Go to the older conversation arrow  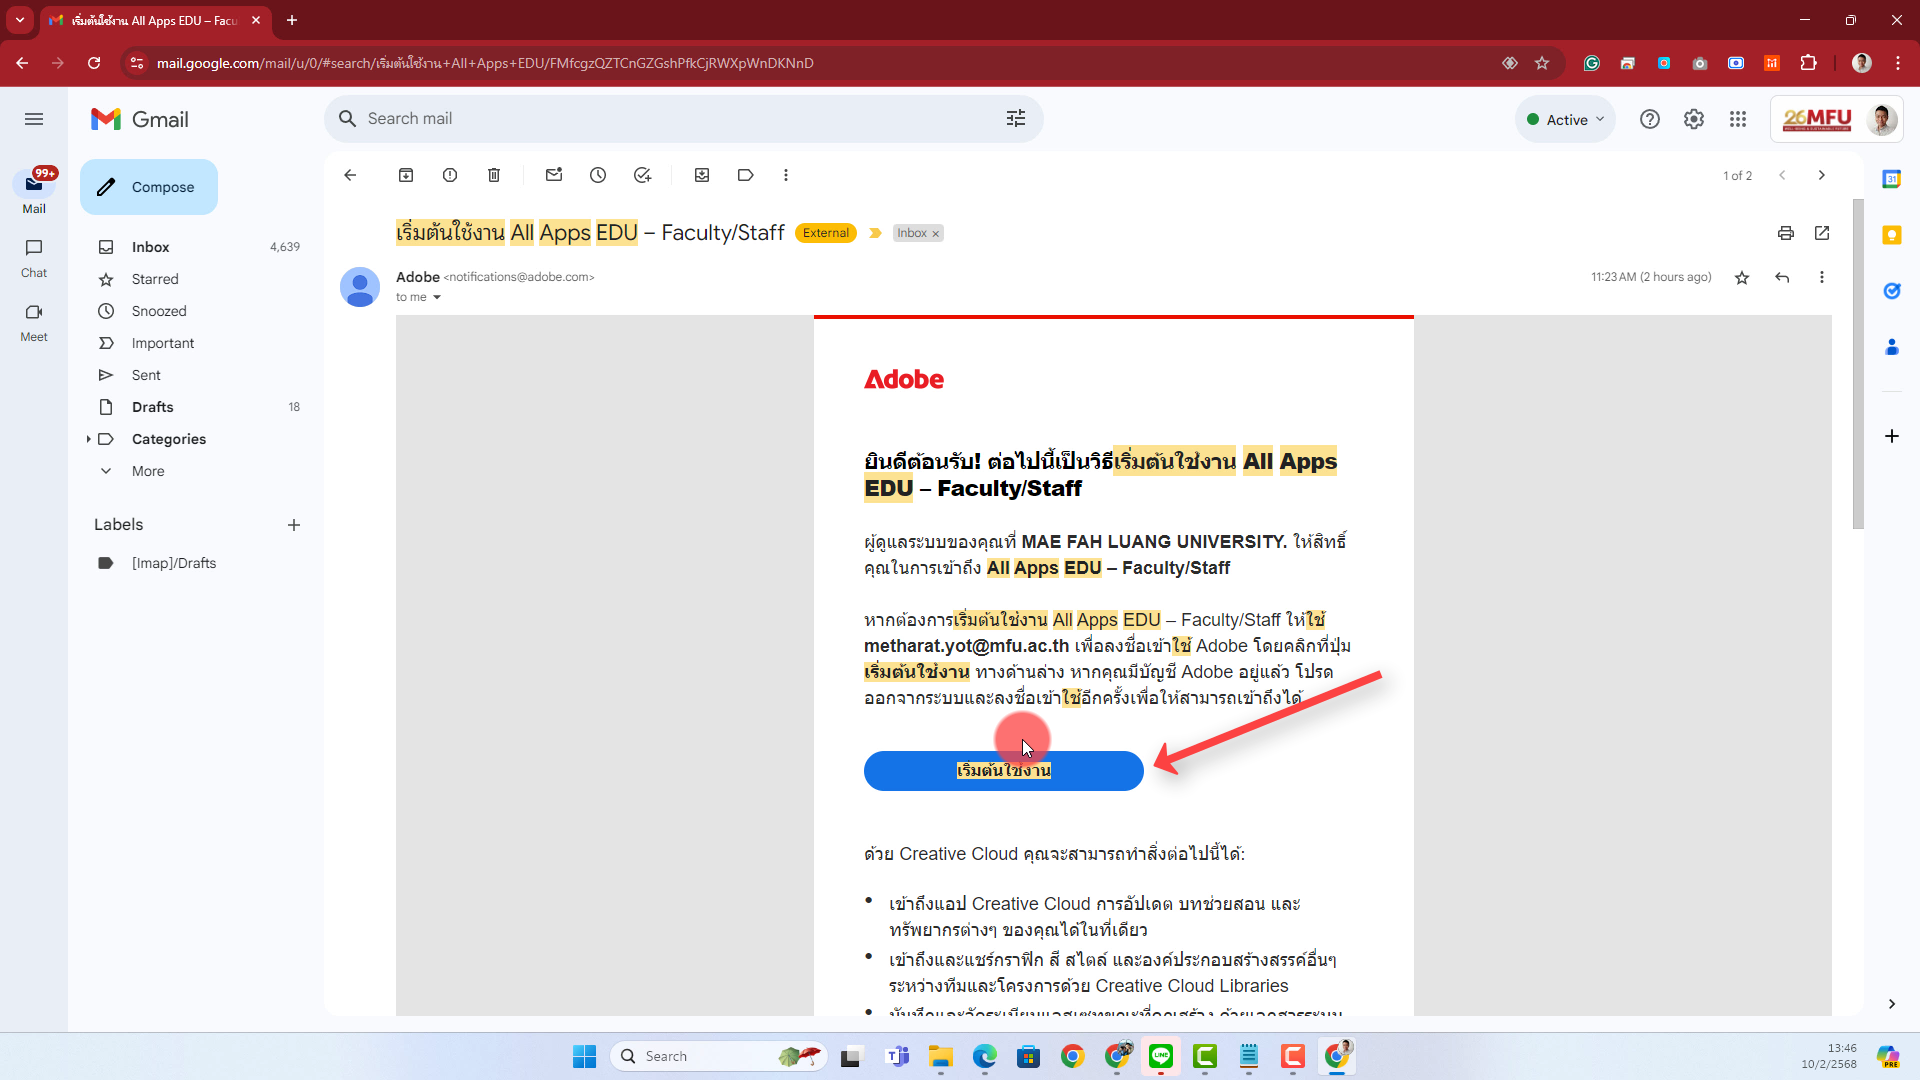(1822, 175)
